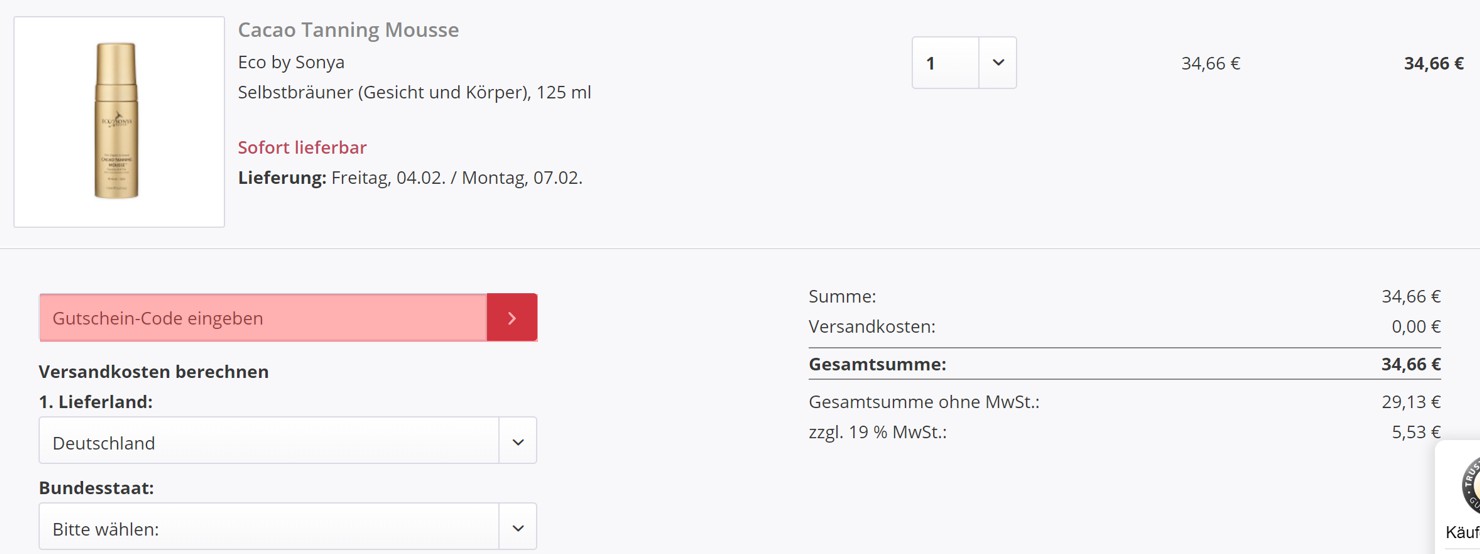Click the Lieferung date text

click(410, 178)
